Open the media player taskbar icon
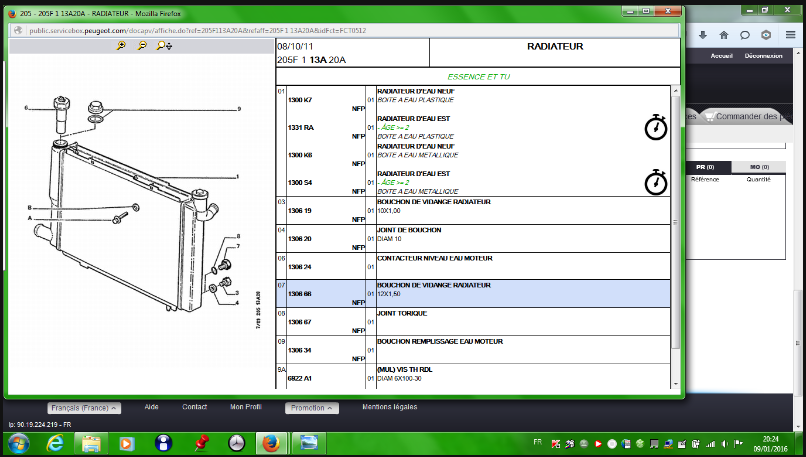The height and width of the screenshot is (457, 806). pos(126,443)
